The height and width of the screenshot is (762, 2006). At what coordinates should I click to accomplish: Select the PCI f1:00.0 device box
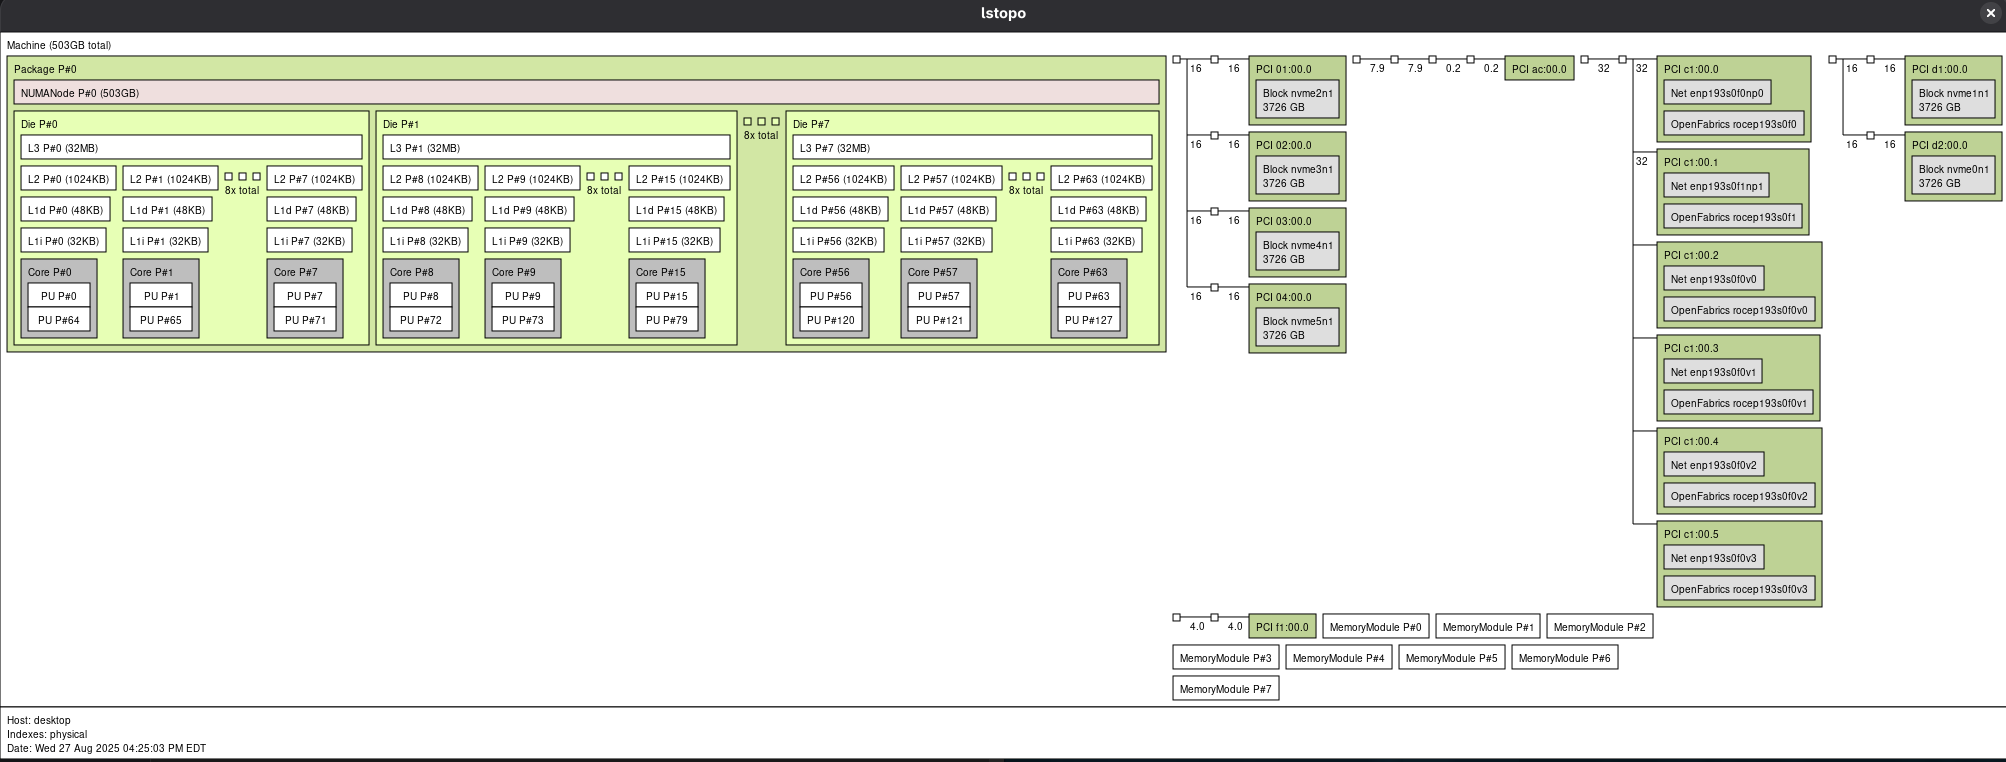point(1282,627)
